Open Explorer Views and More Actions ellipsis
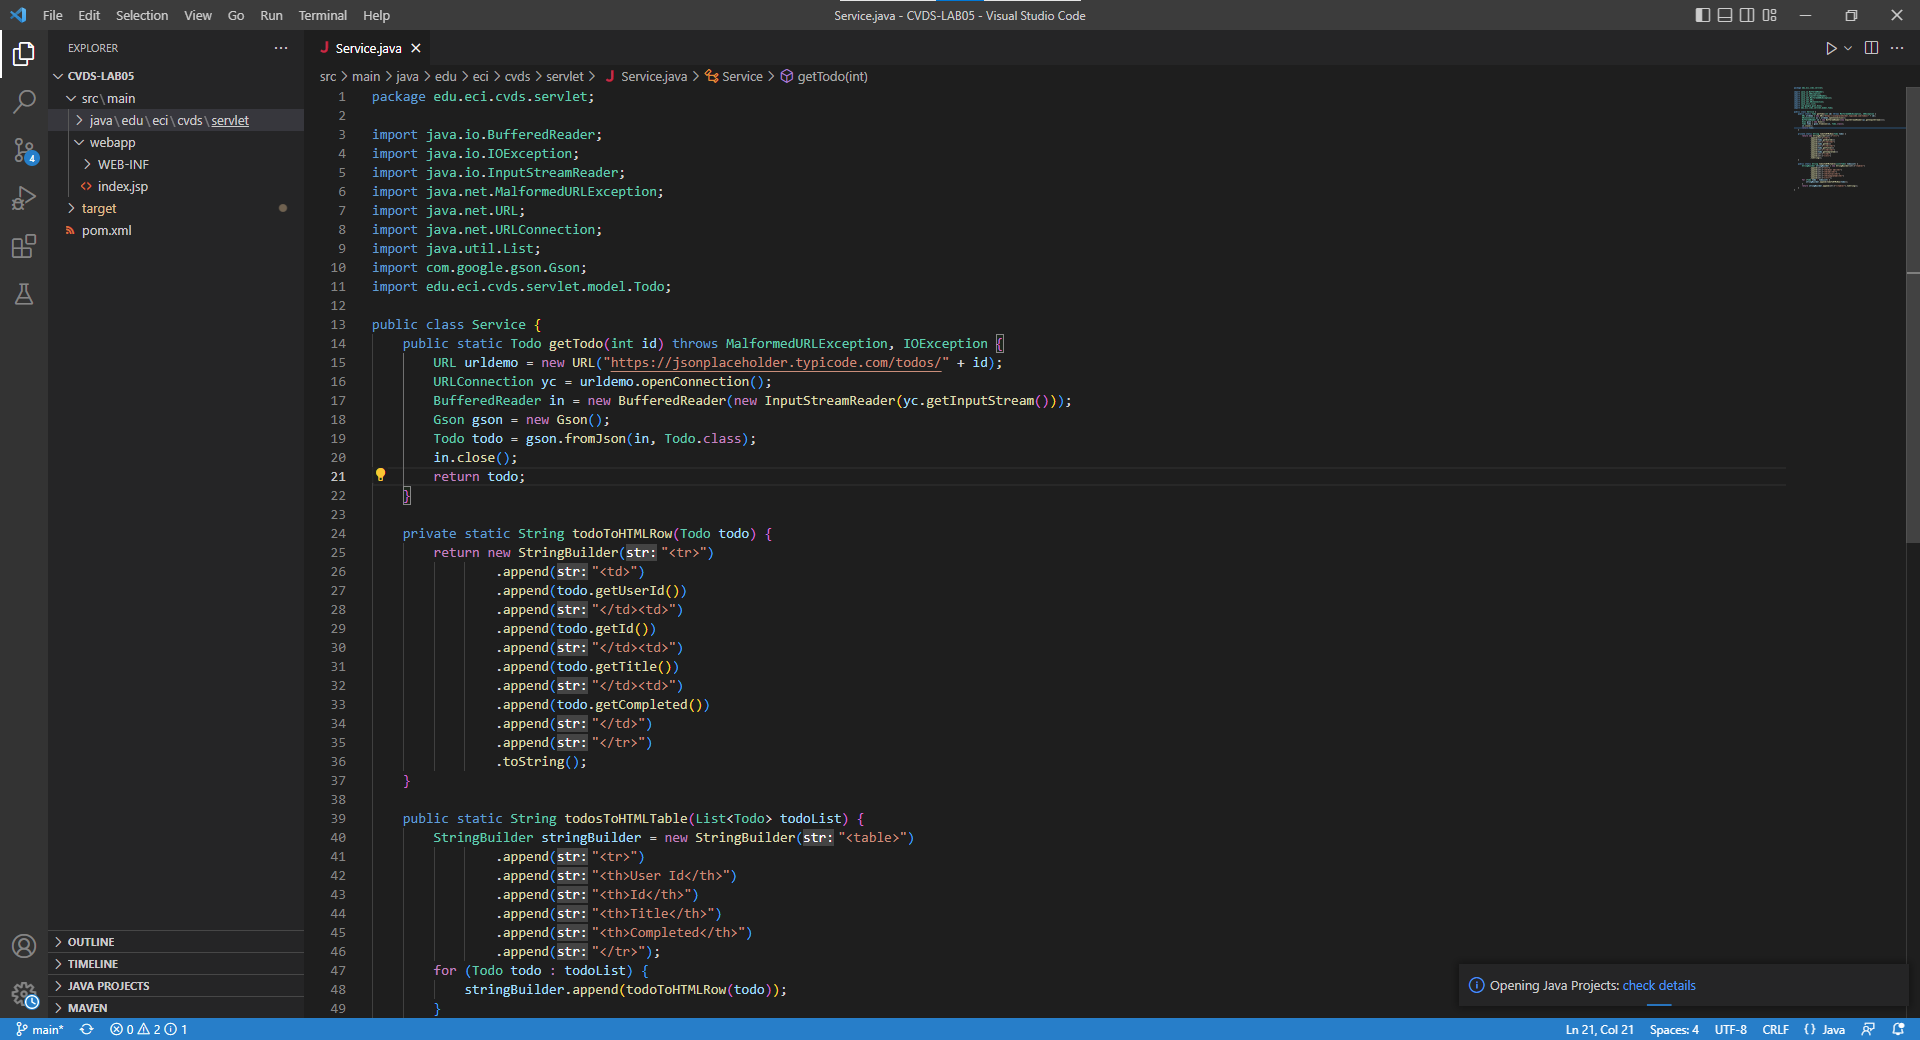1920x1040 pixels. (x=281, y=48)
